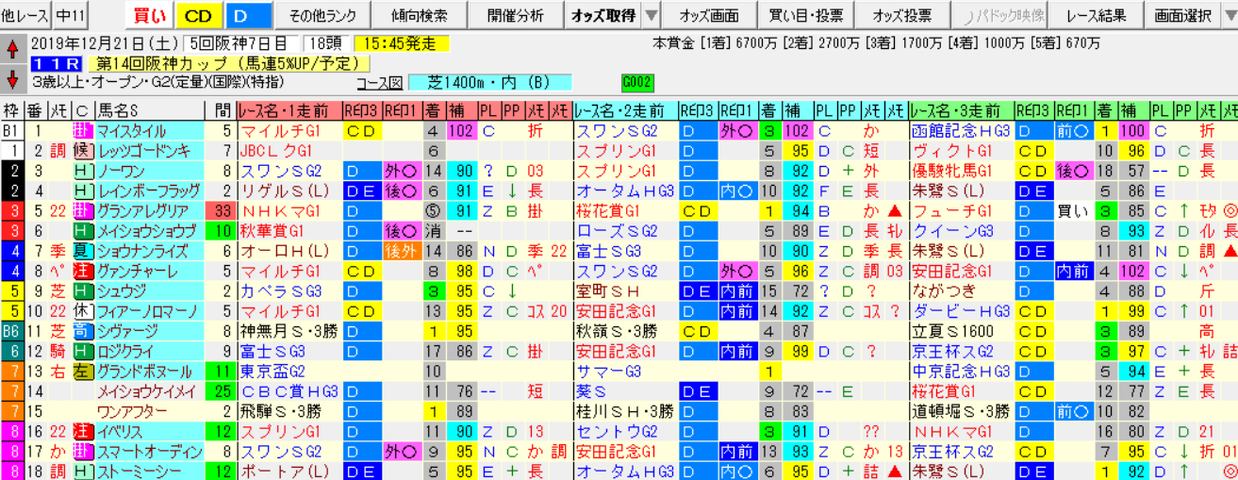Click the 枠 column header
This screenshot has height=480, width=1238.
click(x=11, y=110)
